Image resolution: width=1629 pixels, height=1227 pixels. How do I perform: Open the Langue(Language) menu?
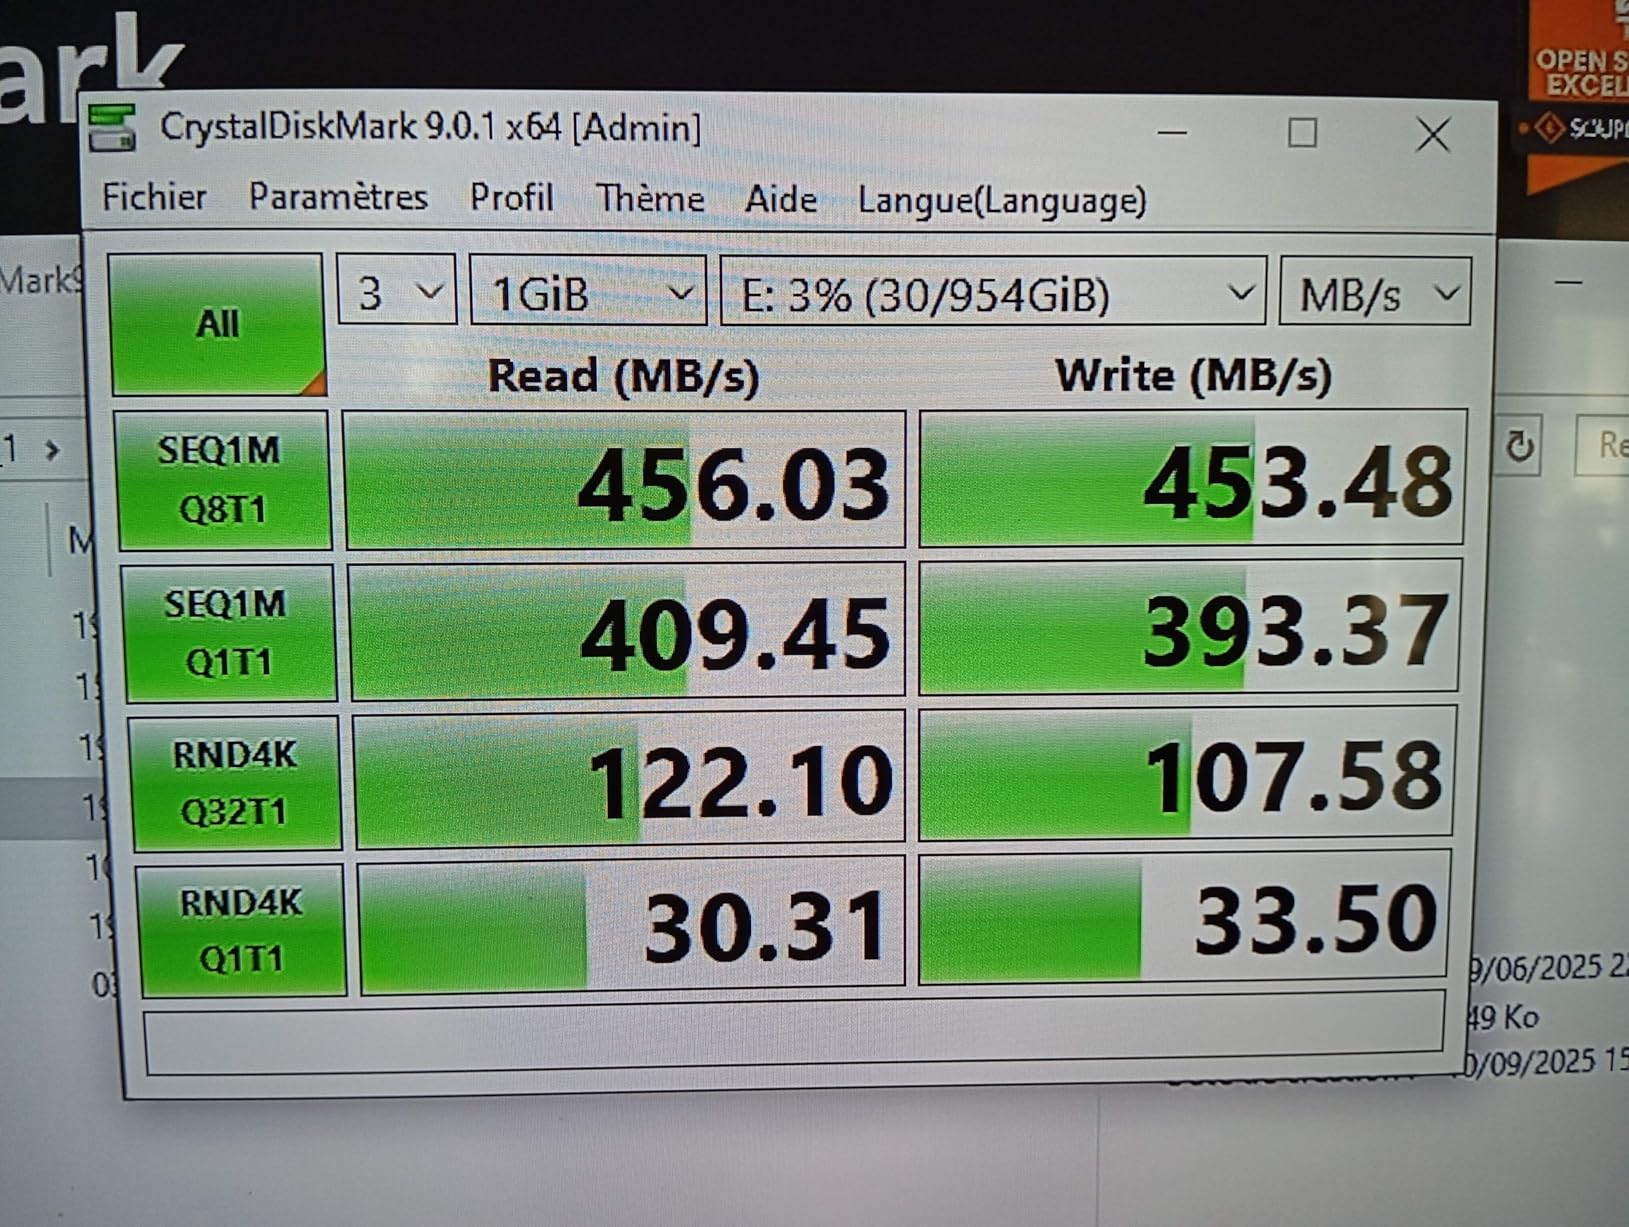(1002, 201)
